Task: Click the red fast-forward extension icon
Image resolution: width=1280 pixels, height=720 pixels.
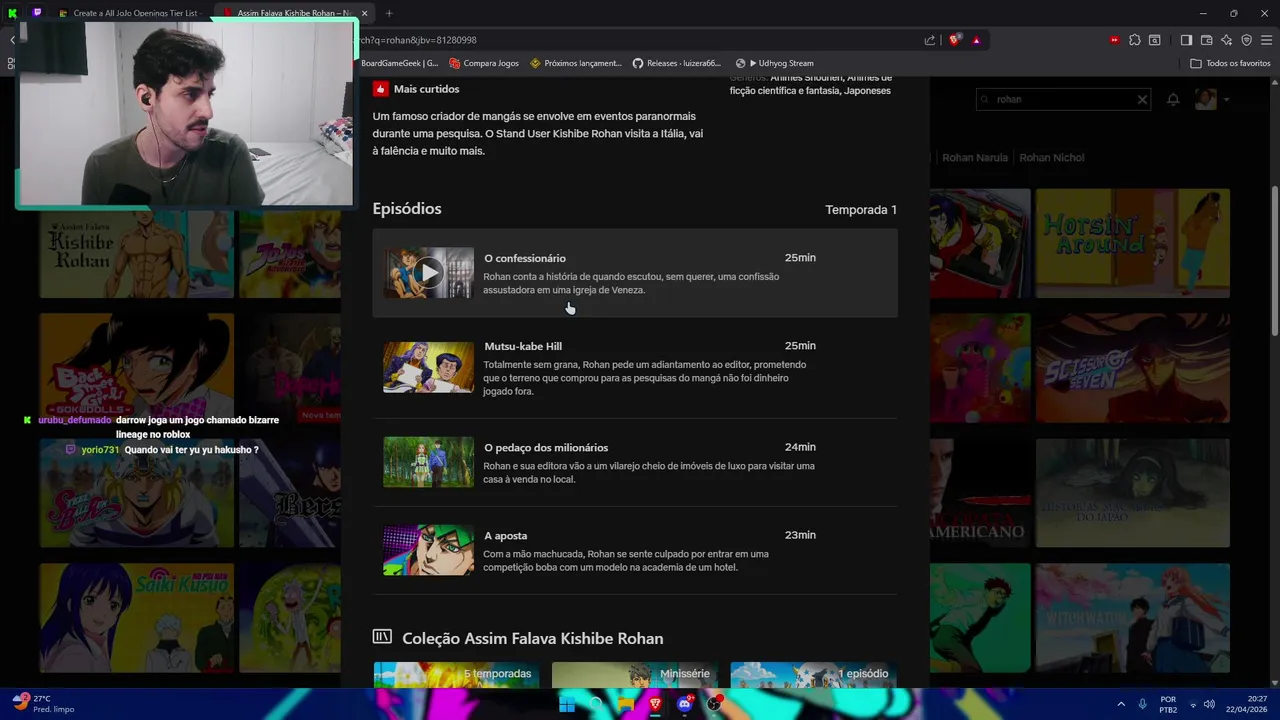Action: pyautogui.click(x=1114, y=40)
